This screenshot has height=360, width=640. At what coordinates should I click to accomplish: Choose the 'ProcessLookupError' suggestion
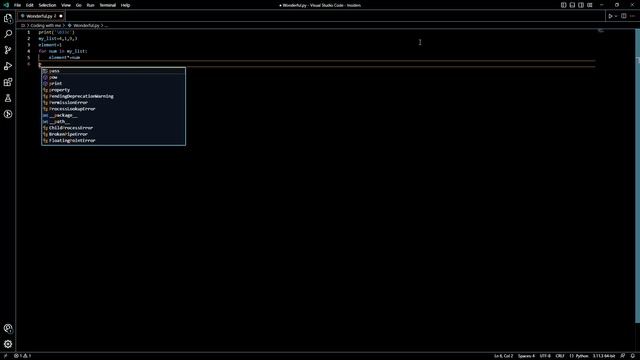coord(113,109)
